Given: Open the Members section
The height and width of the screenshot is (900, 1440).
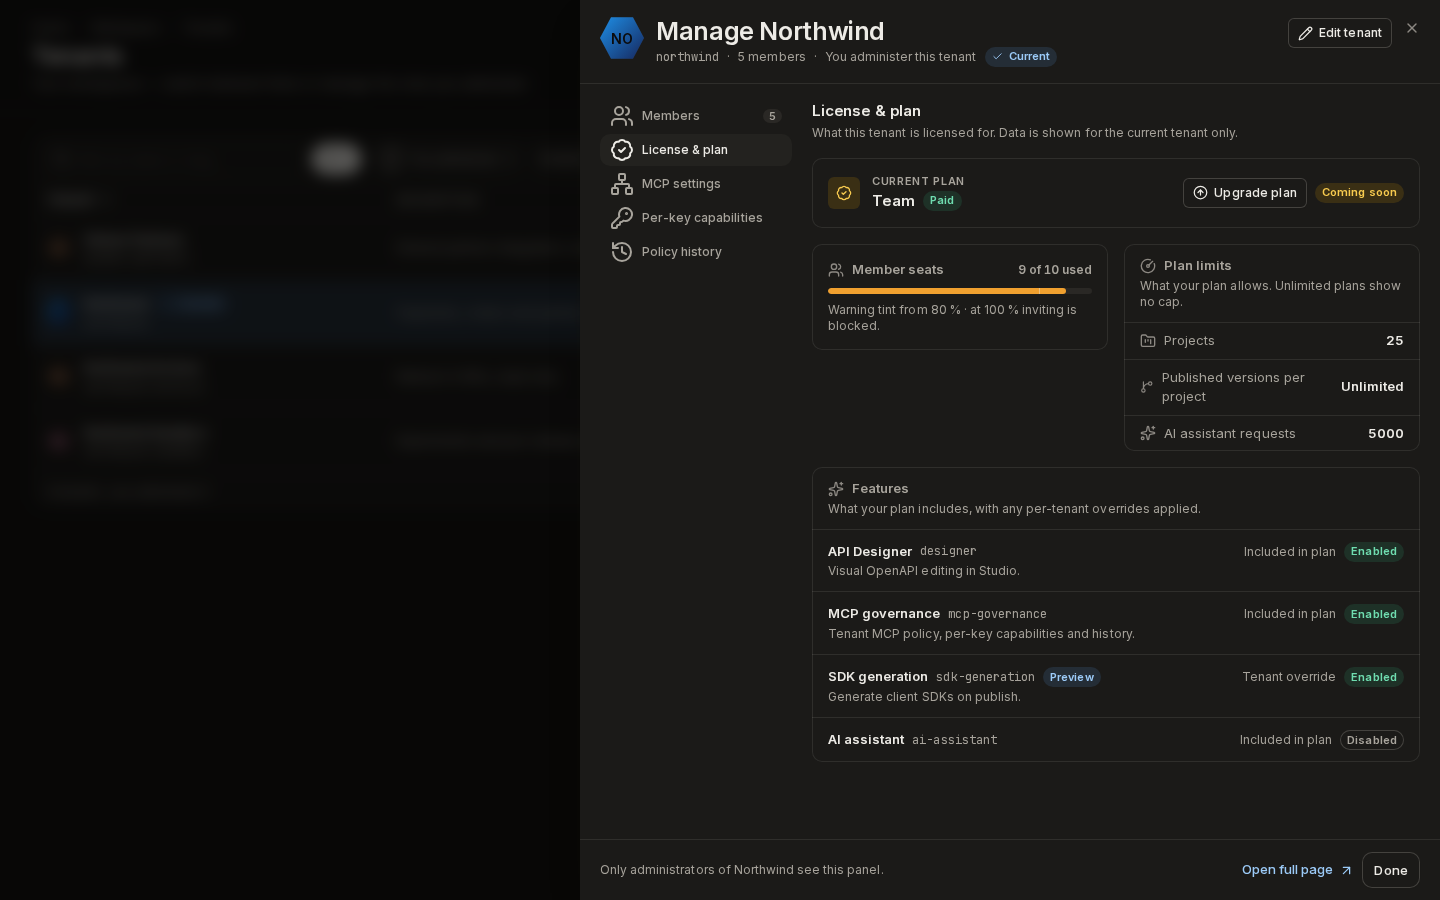Looking at the screenshot, I should tap(696, 116).
